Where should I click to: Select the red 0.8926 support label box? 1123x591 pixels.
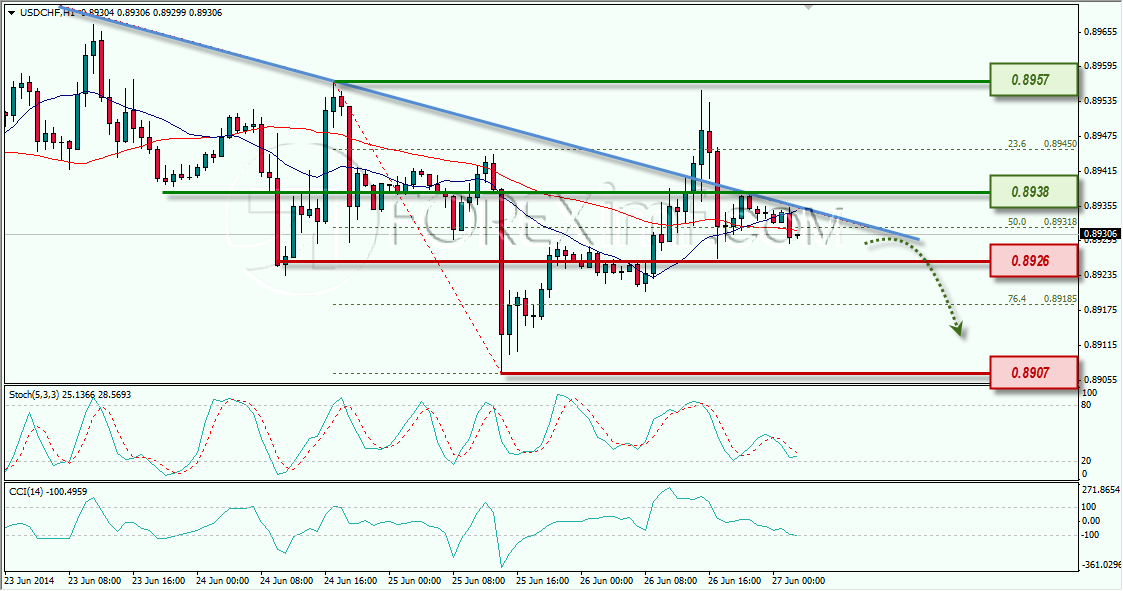(x=1033, y=260)
